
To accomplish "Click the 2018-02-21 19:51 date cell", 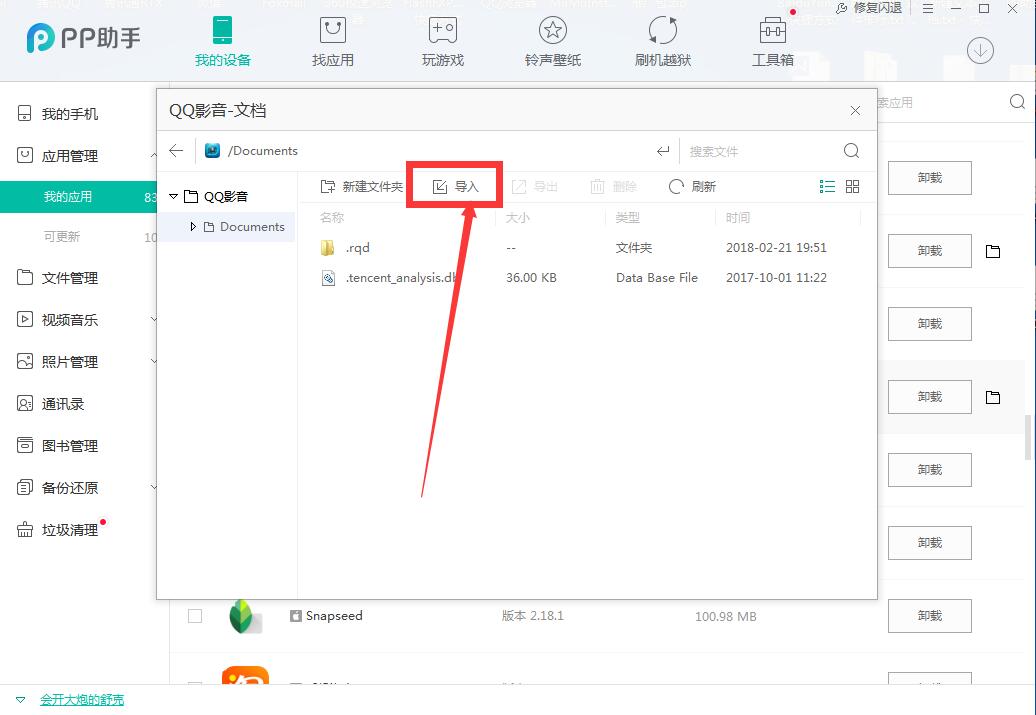I will pyautogui.click(x=776, y=248).
